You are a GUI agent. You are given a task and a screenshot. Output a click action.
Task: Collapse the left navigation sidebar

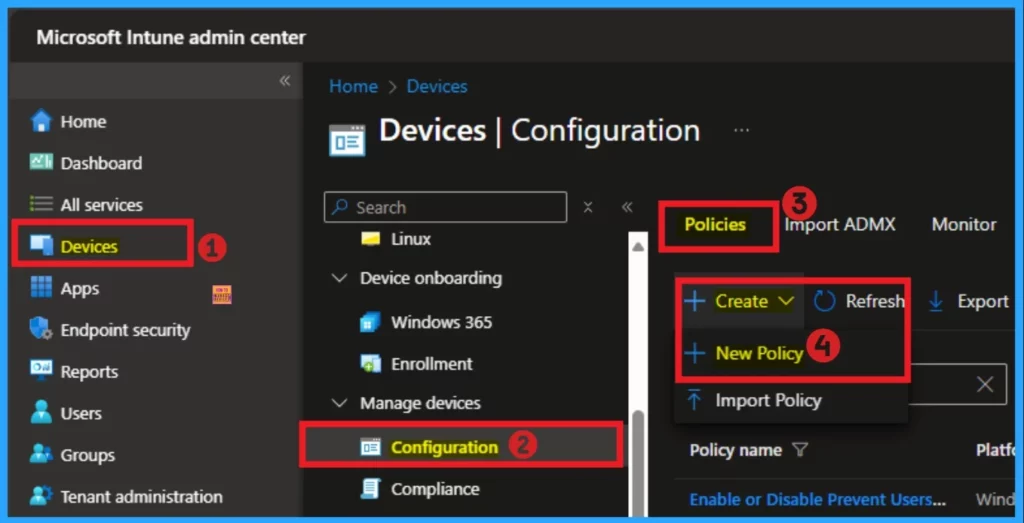(x=284, y=81)
